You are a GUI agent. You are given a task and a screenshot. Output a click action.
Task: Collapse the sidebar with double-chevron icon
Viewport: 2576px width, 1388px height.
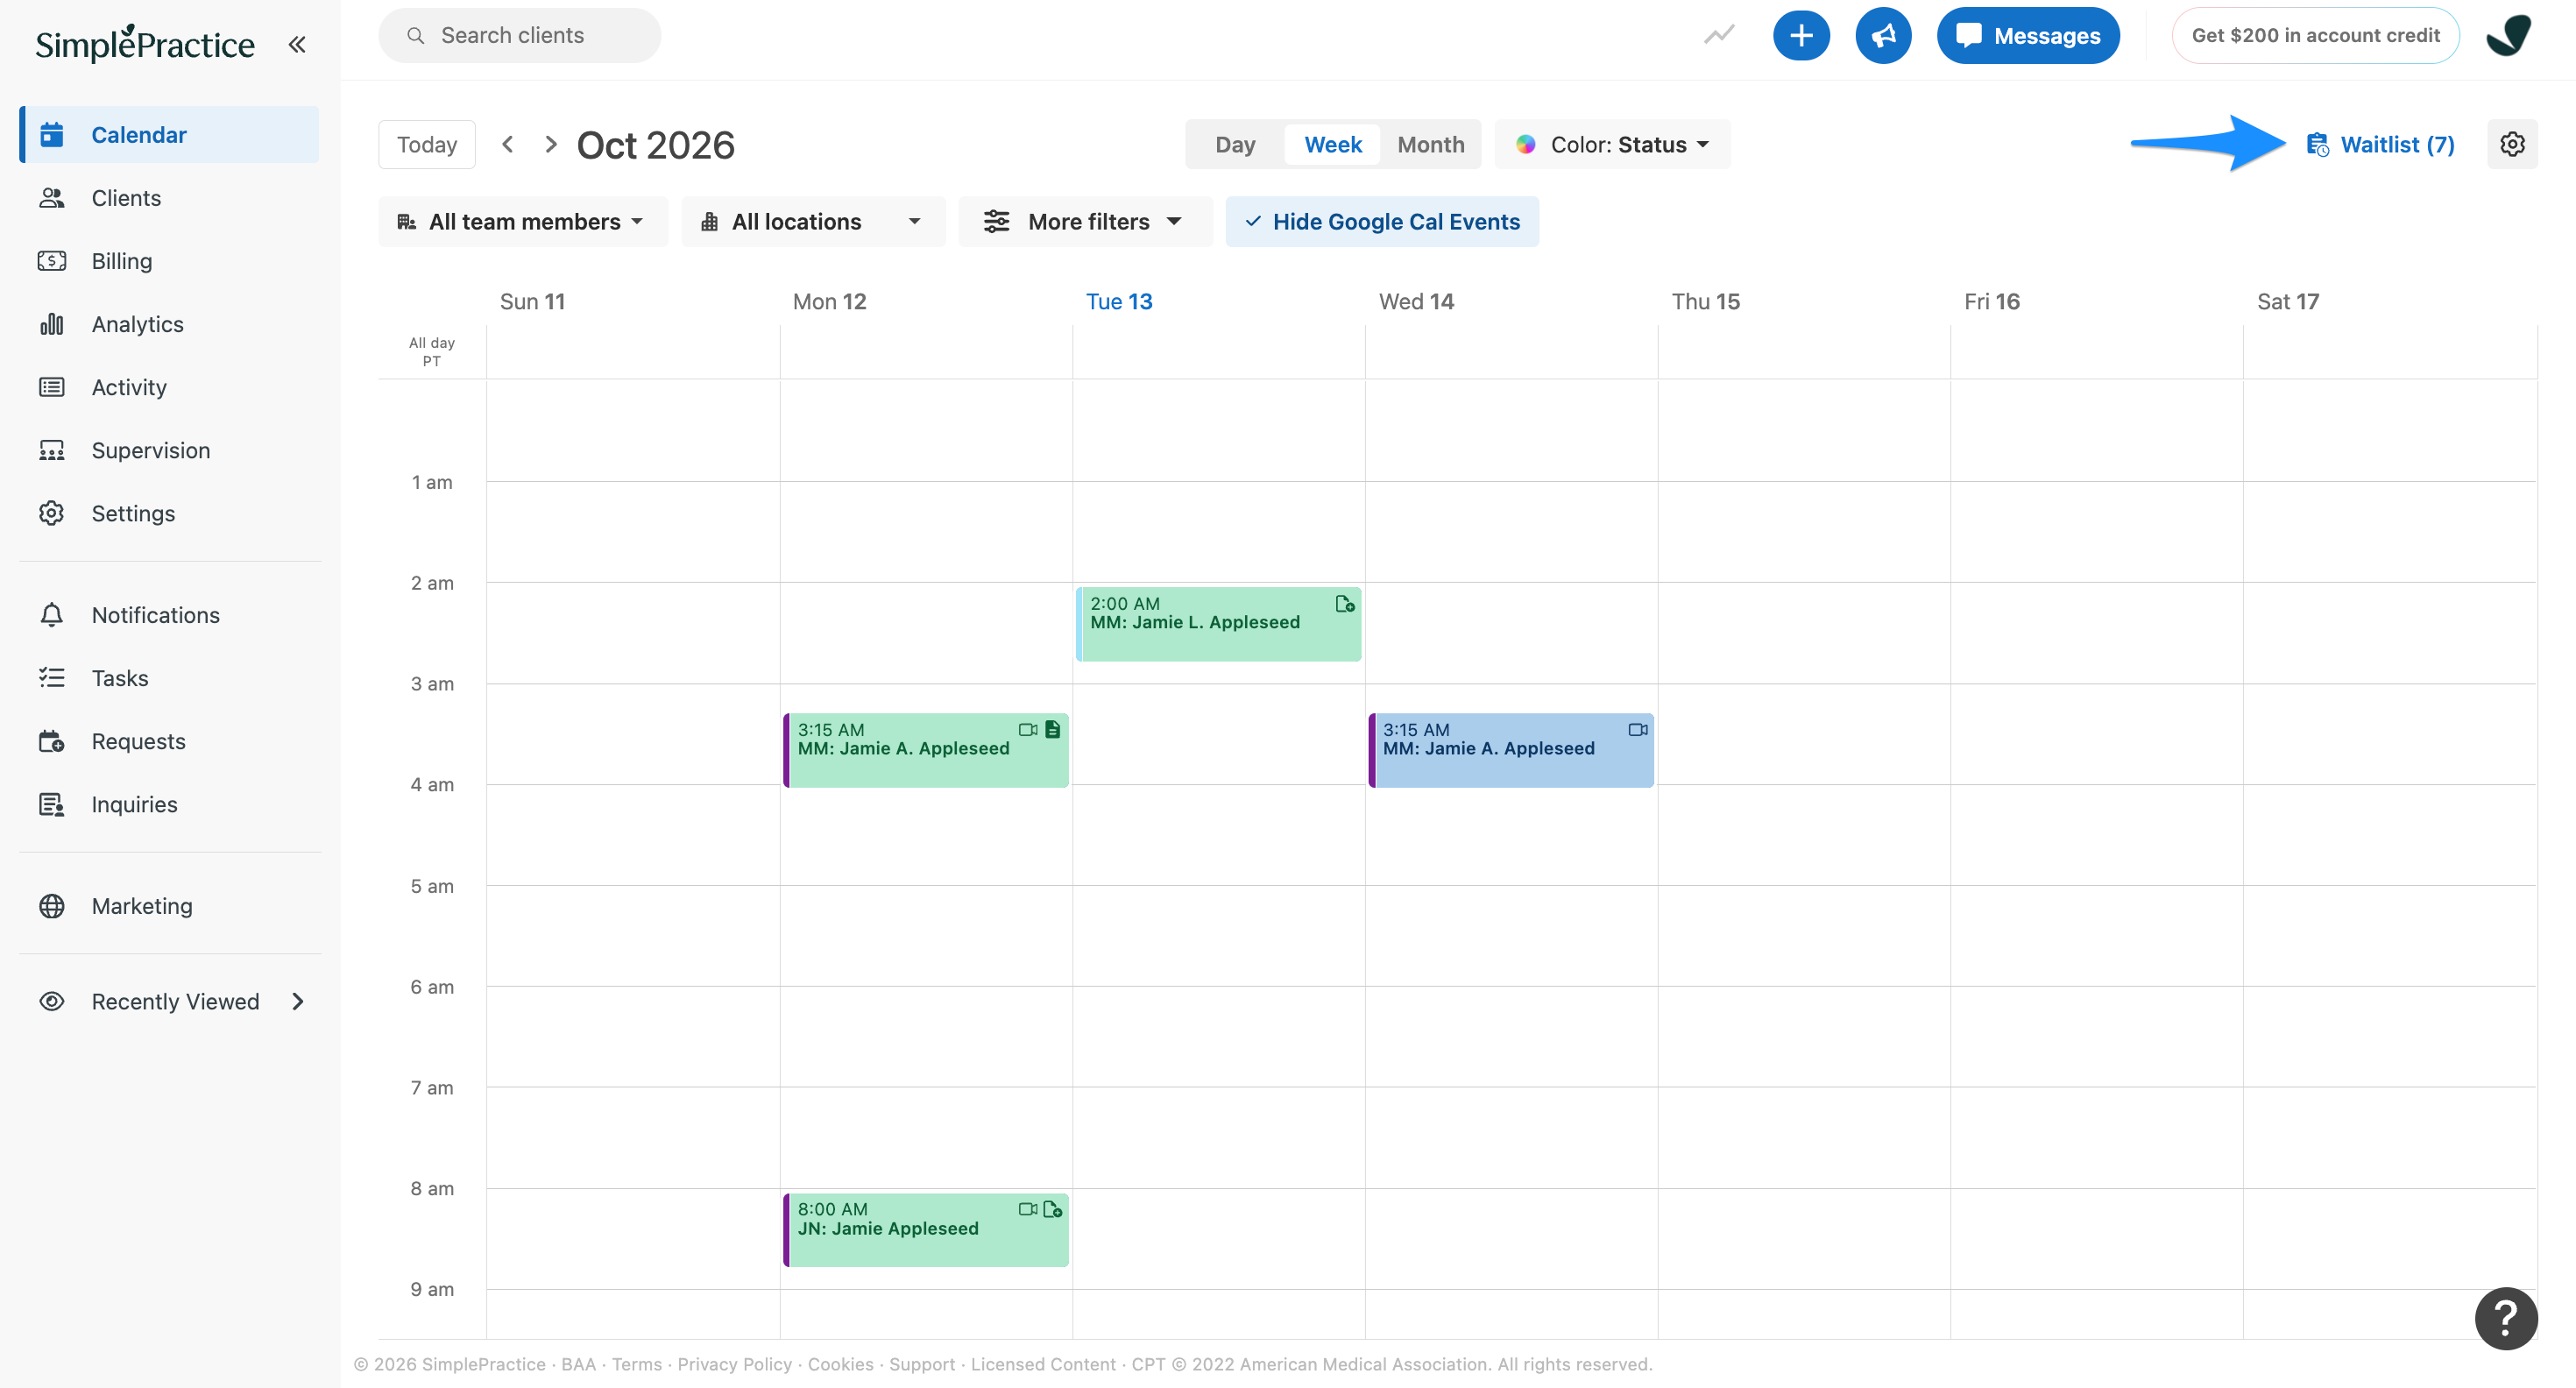pyautogui.click(x=297, y=44)
